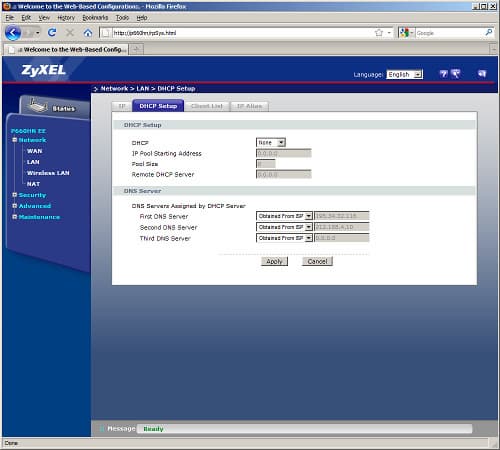Open the Status router icon
Image resolution: width=500 pixels, height=450 pixels.
[39, 105]
